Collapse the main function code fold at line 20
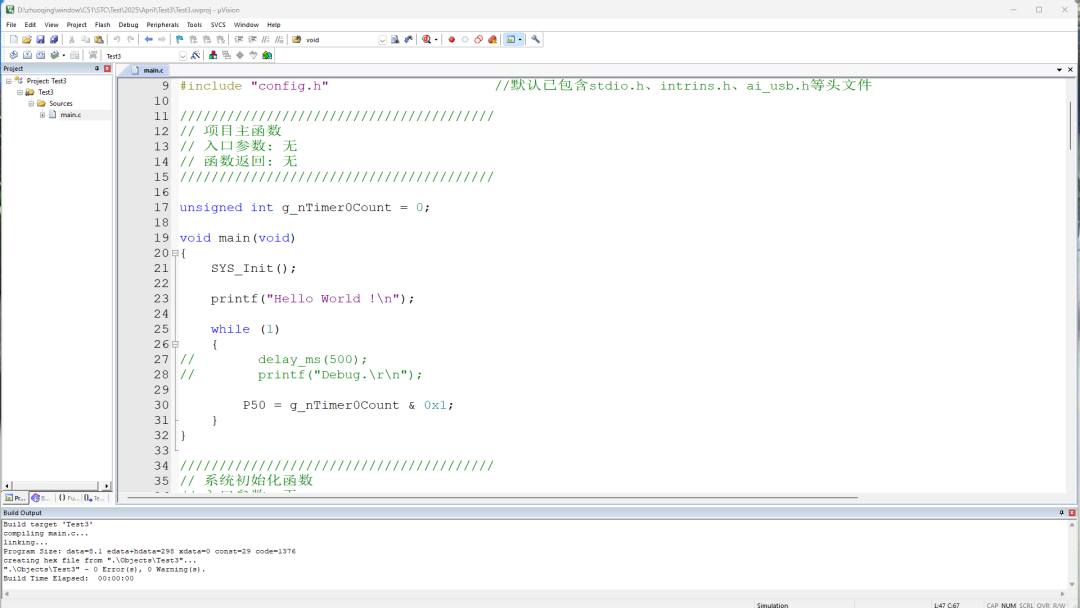The image size is (1080, 608). pos(175,253)
